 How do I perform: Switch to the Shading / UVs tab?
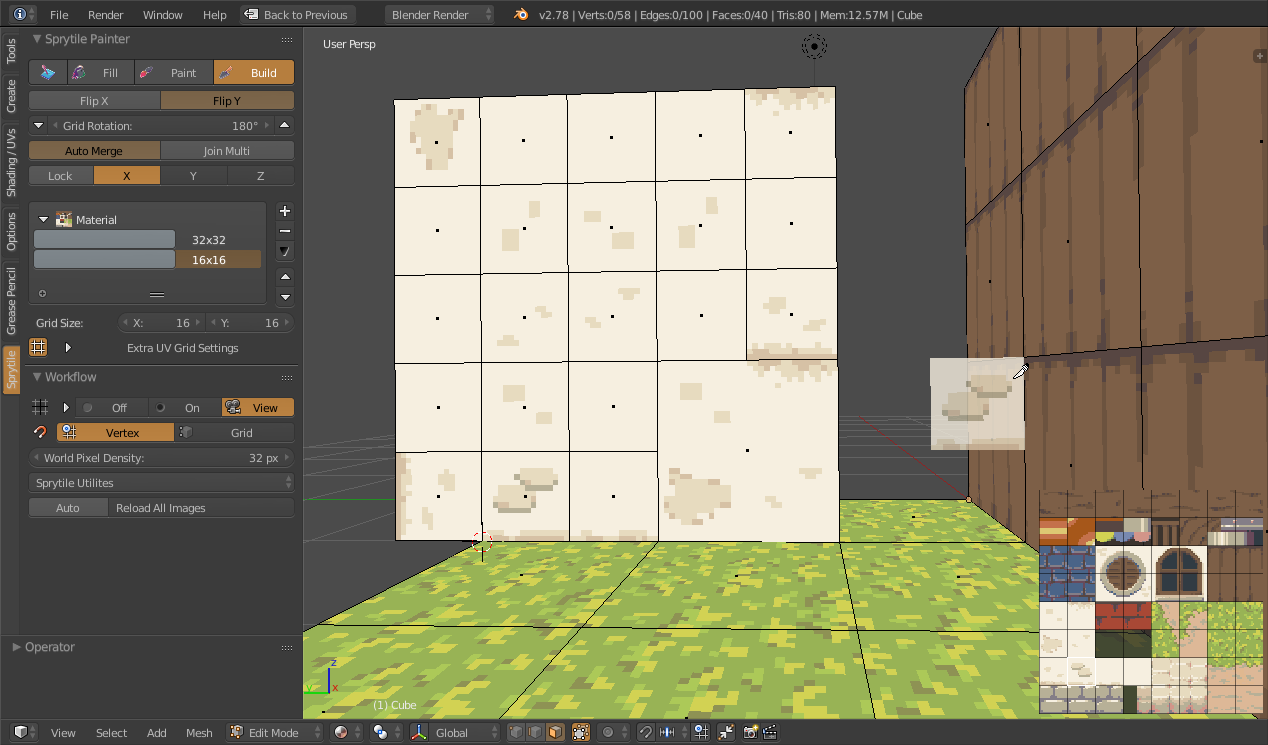[11, 161]
